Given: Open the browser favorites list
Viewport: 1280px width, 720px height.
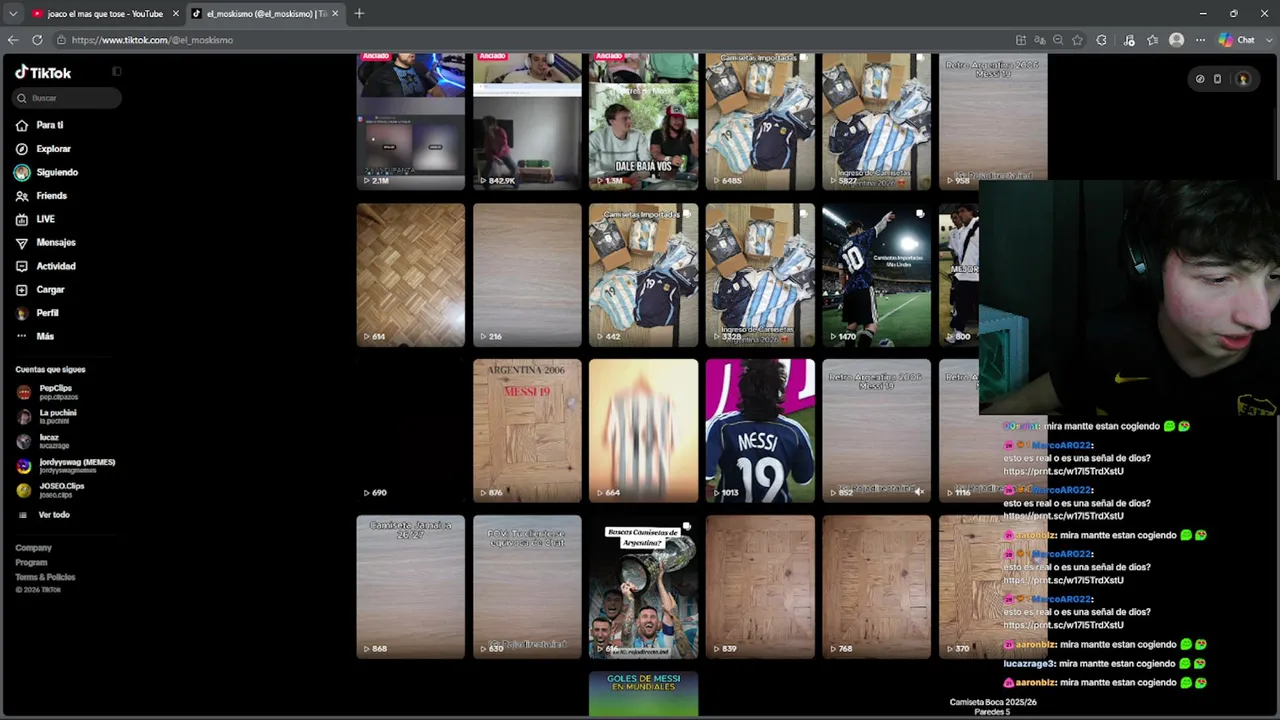Looking at the screenshot, I should tap(1153, 40).
